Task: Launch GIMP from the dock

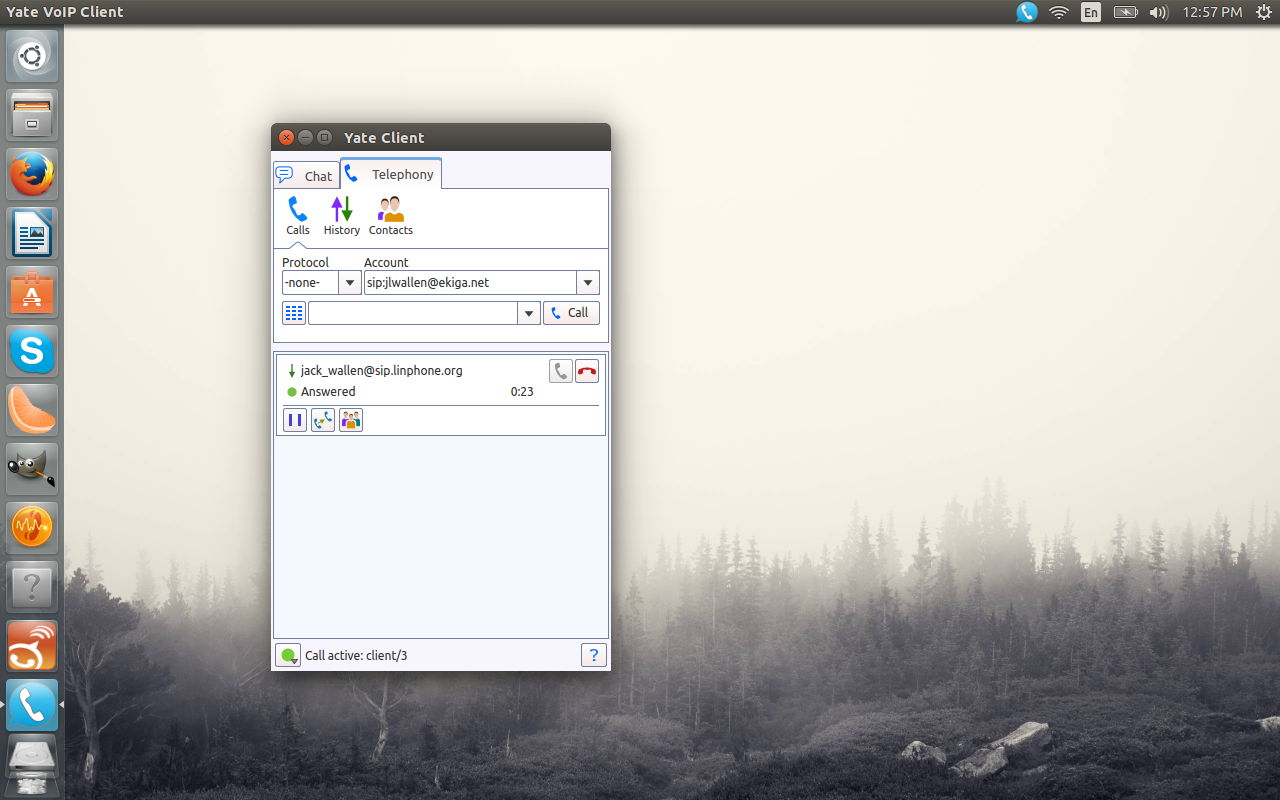Action: click(32, 469)
